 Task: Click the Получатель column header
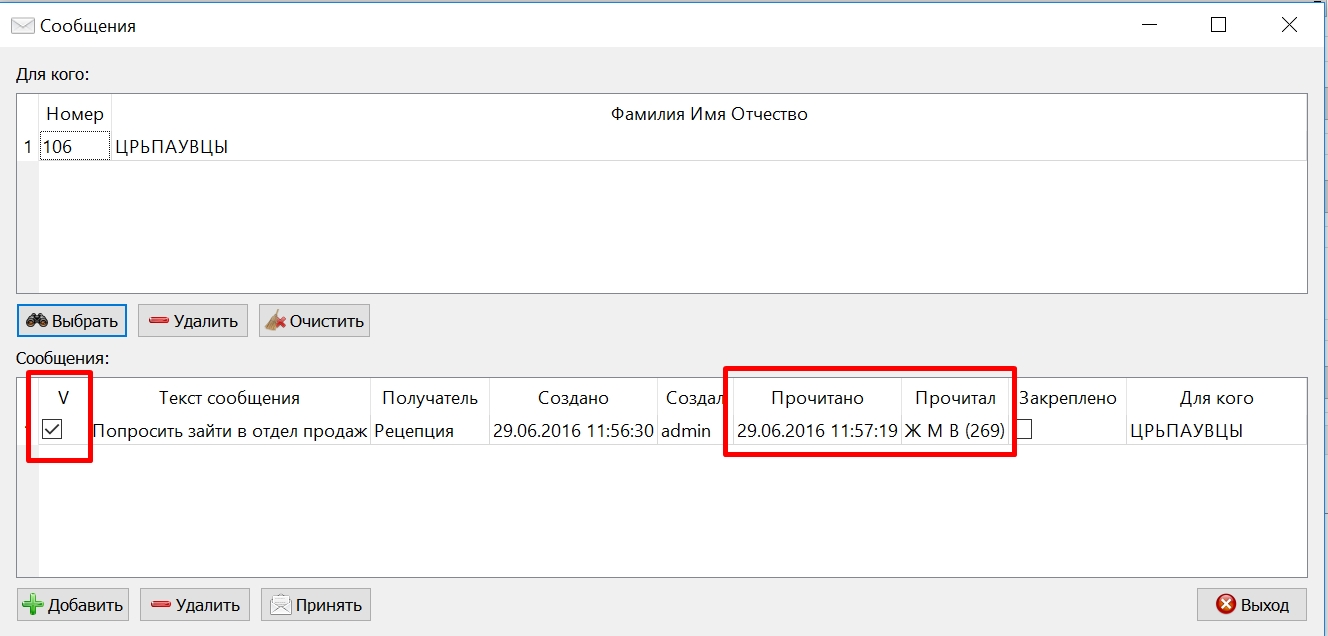click(430, 398)
